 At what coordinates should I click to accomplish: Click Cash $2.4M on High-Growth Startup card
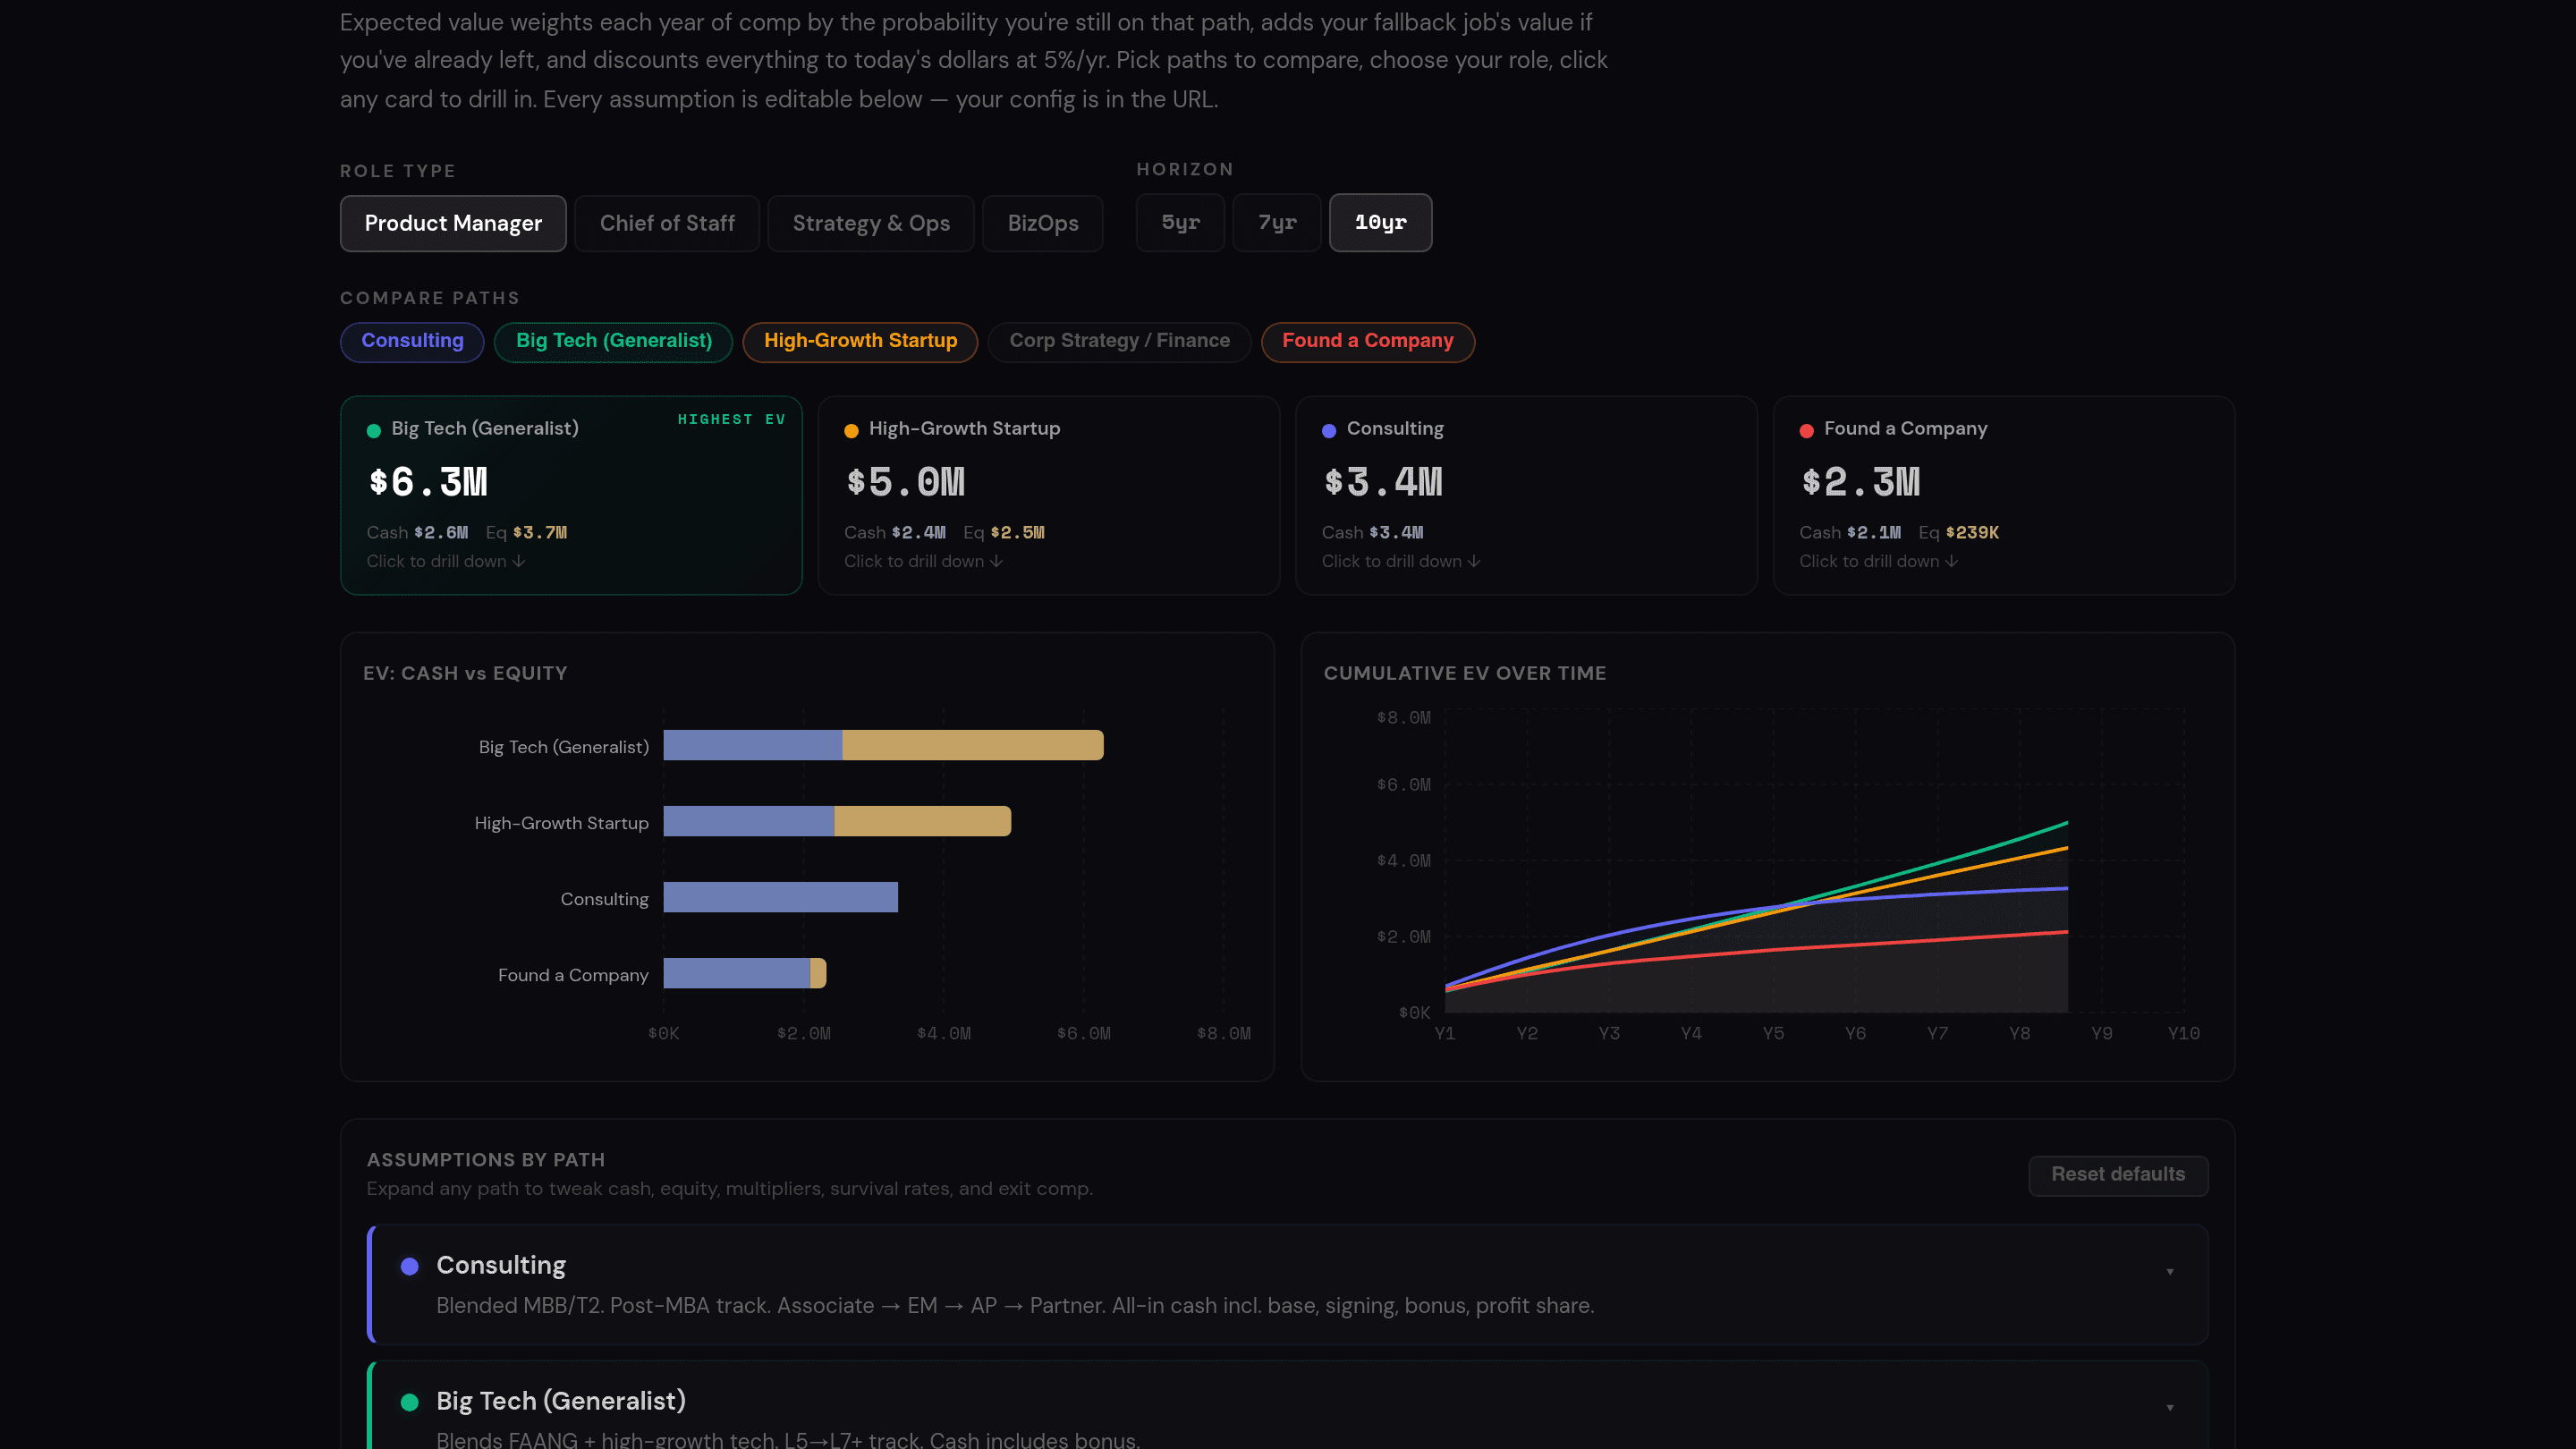(x=894, y=533)
